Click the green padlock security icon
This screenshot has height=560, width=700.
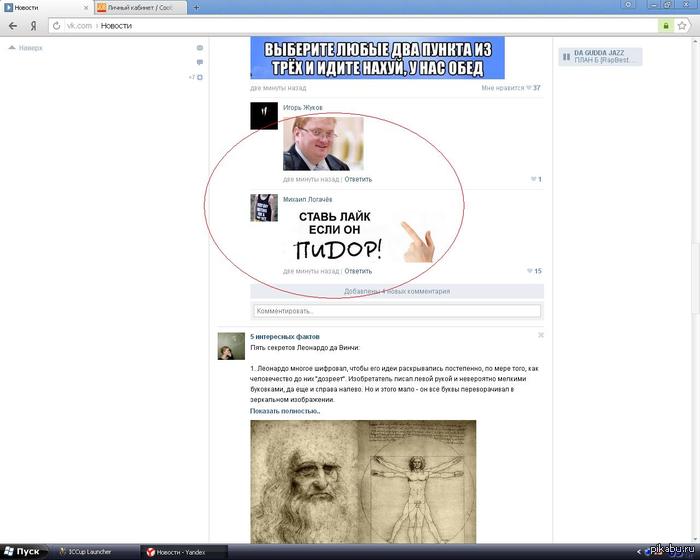pyautogui.click(x=666, y=25)
